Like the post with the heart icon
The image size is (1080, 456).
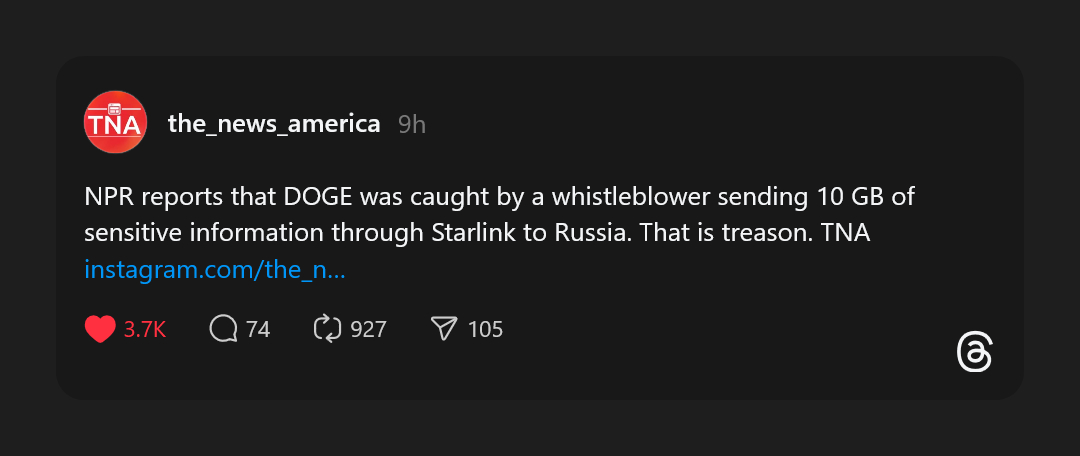(x=100, y=329)
